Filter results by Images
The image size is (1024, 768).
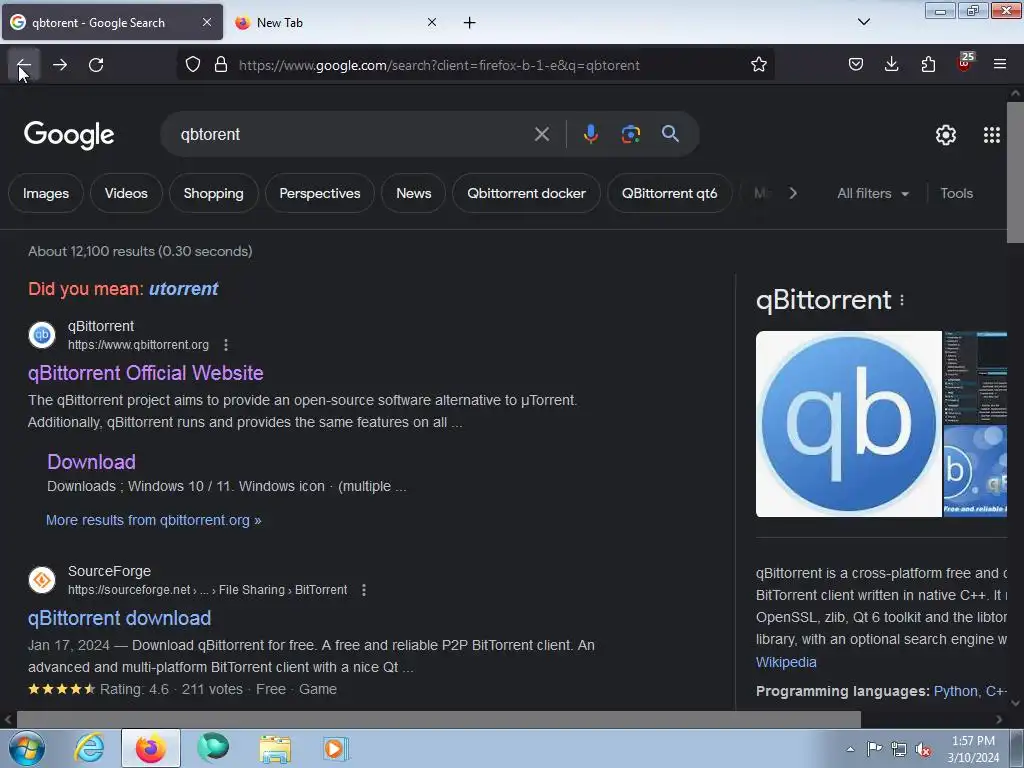click(46, 193)
